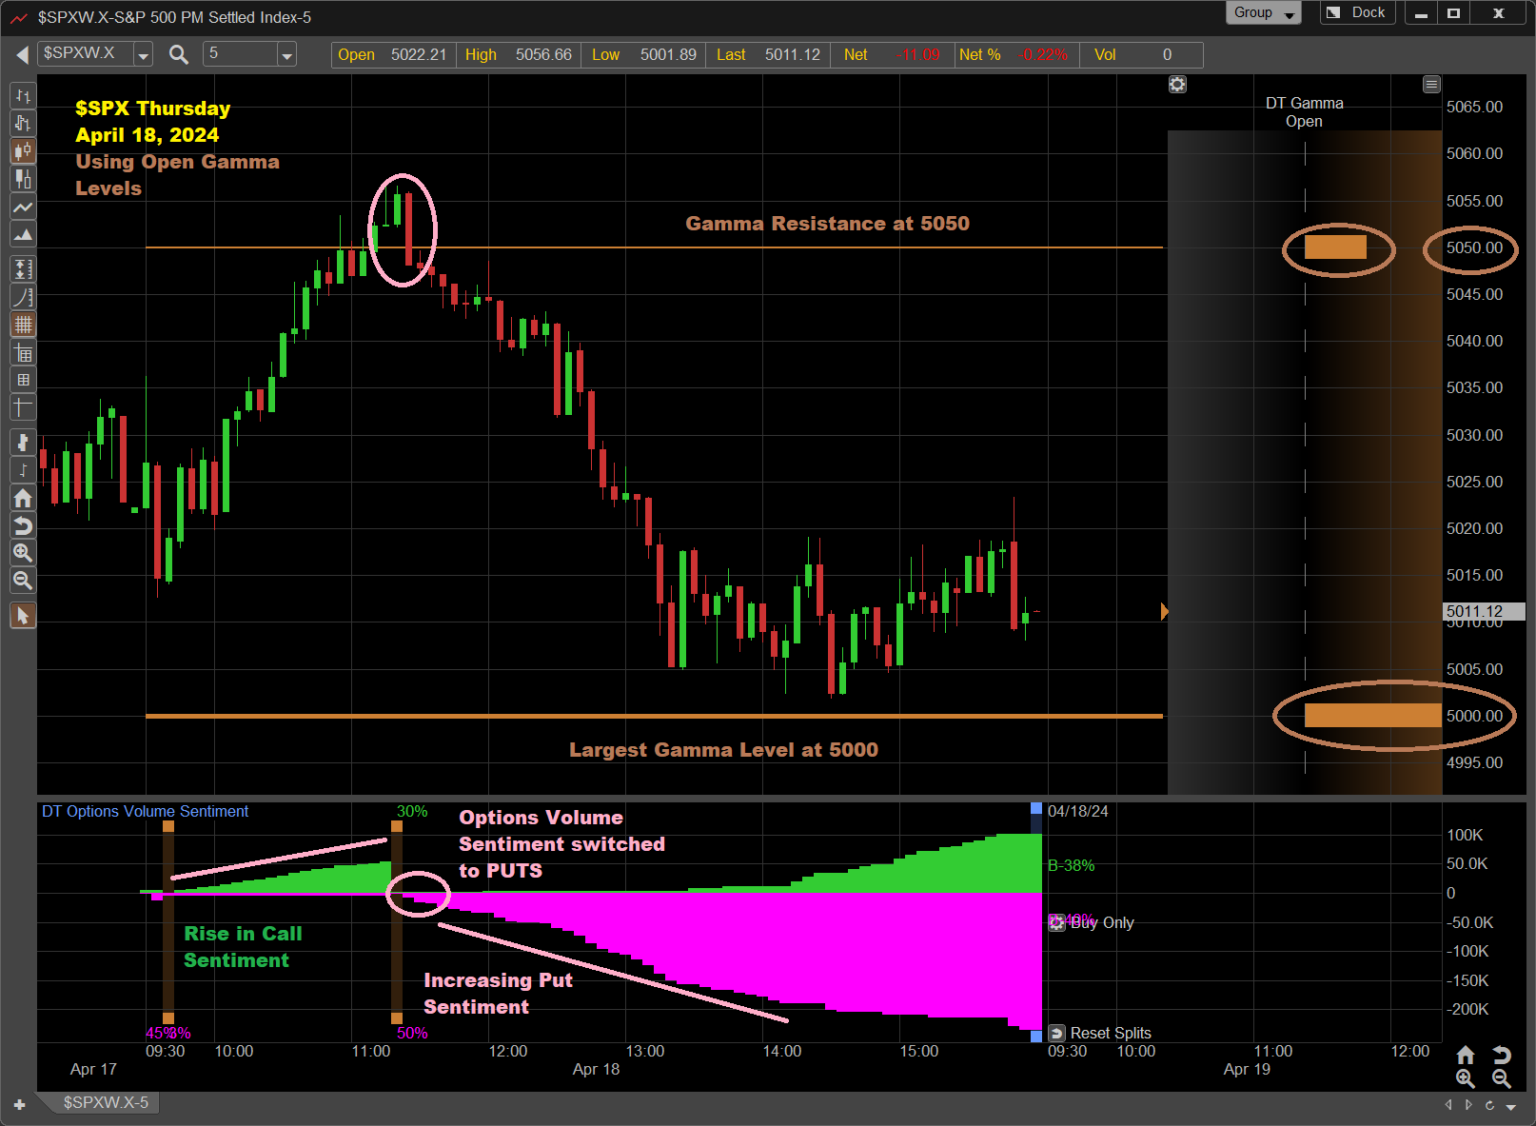1536x1126 pixels.
Task: Select the pointer cursor tool
Action: pos(22,616)
